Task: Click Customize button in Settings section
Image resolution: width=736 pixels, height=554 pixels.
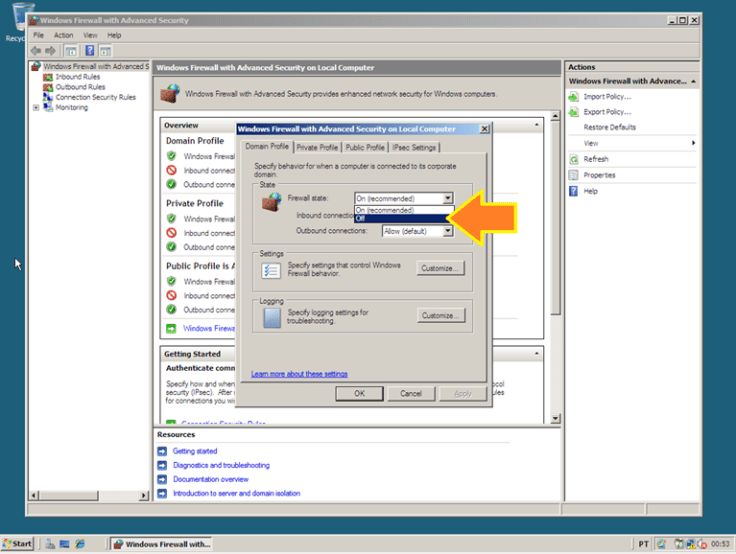Action: coord(441,269)
